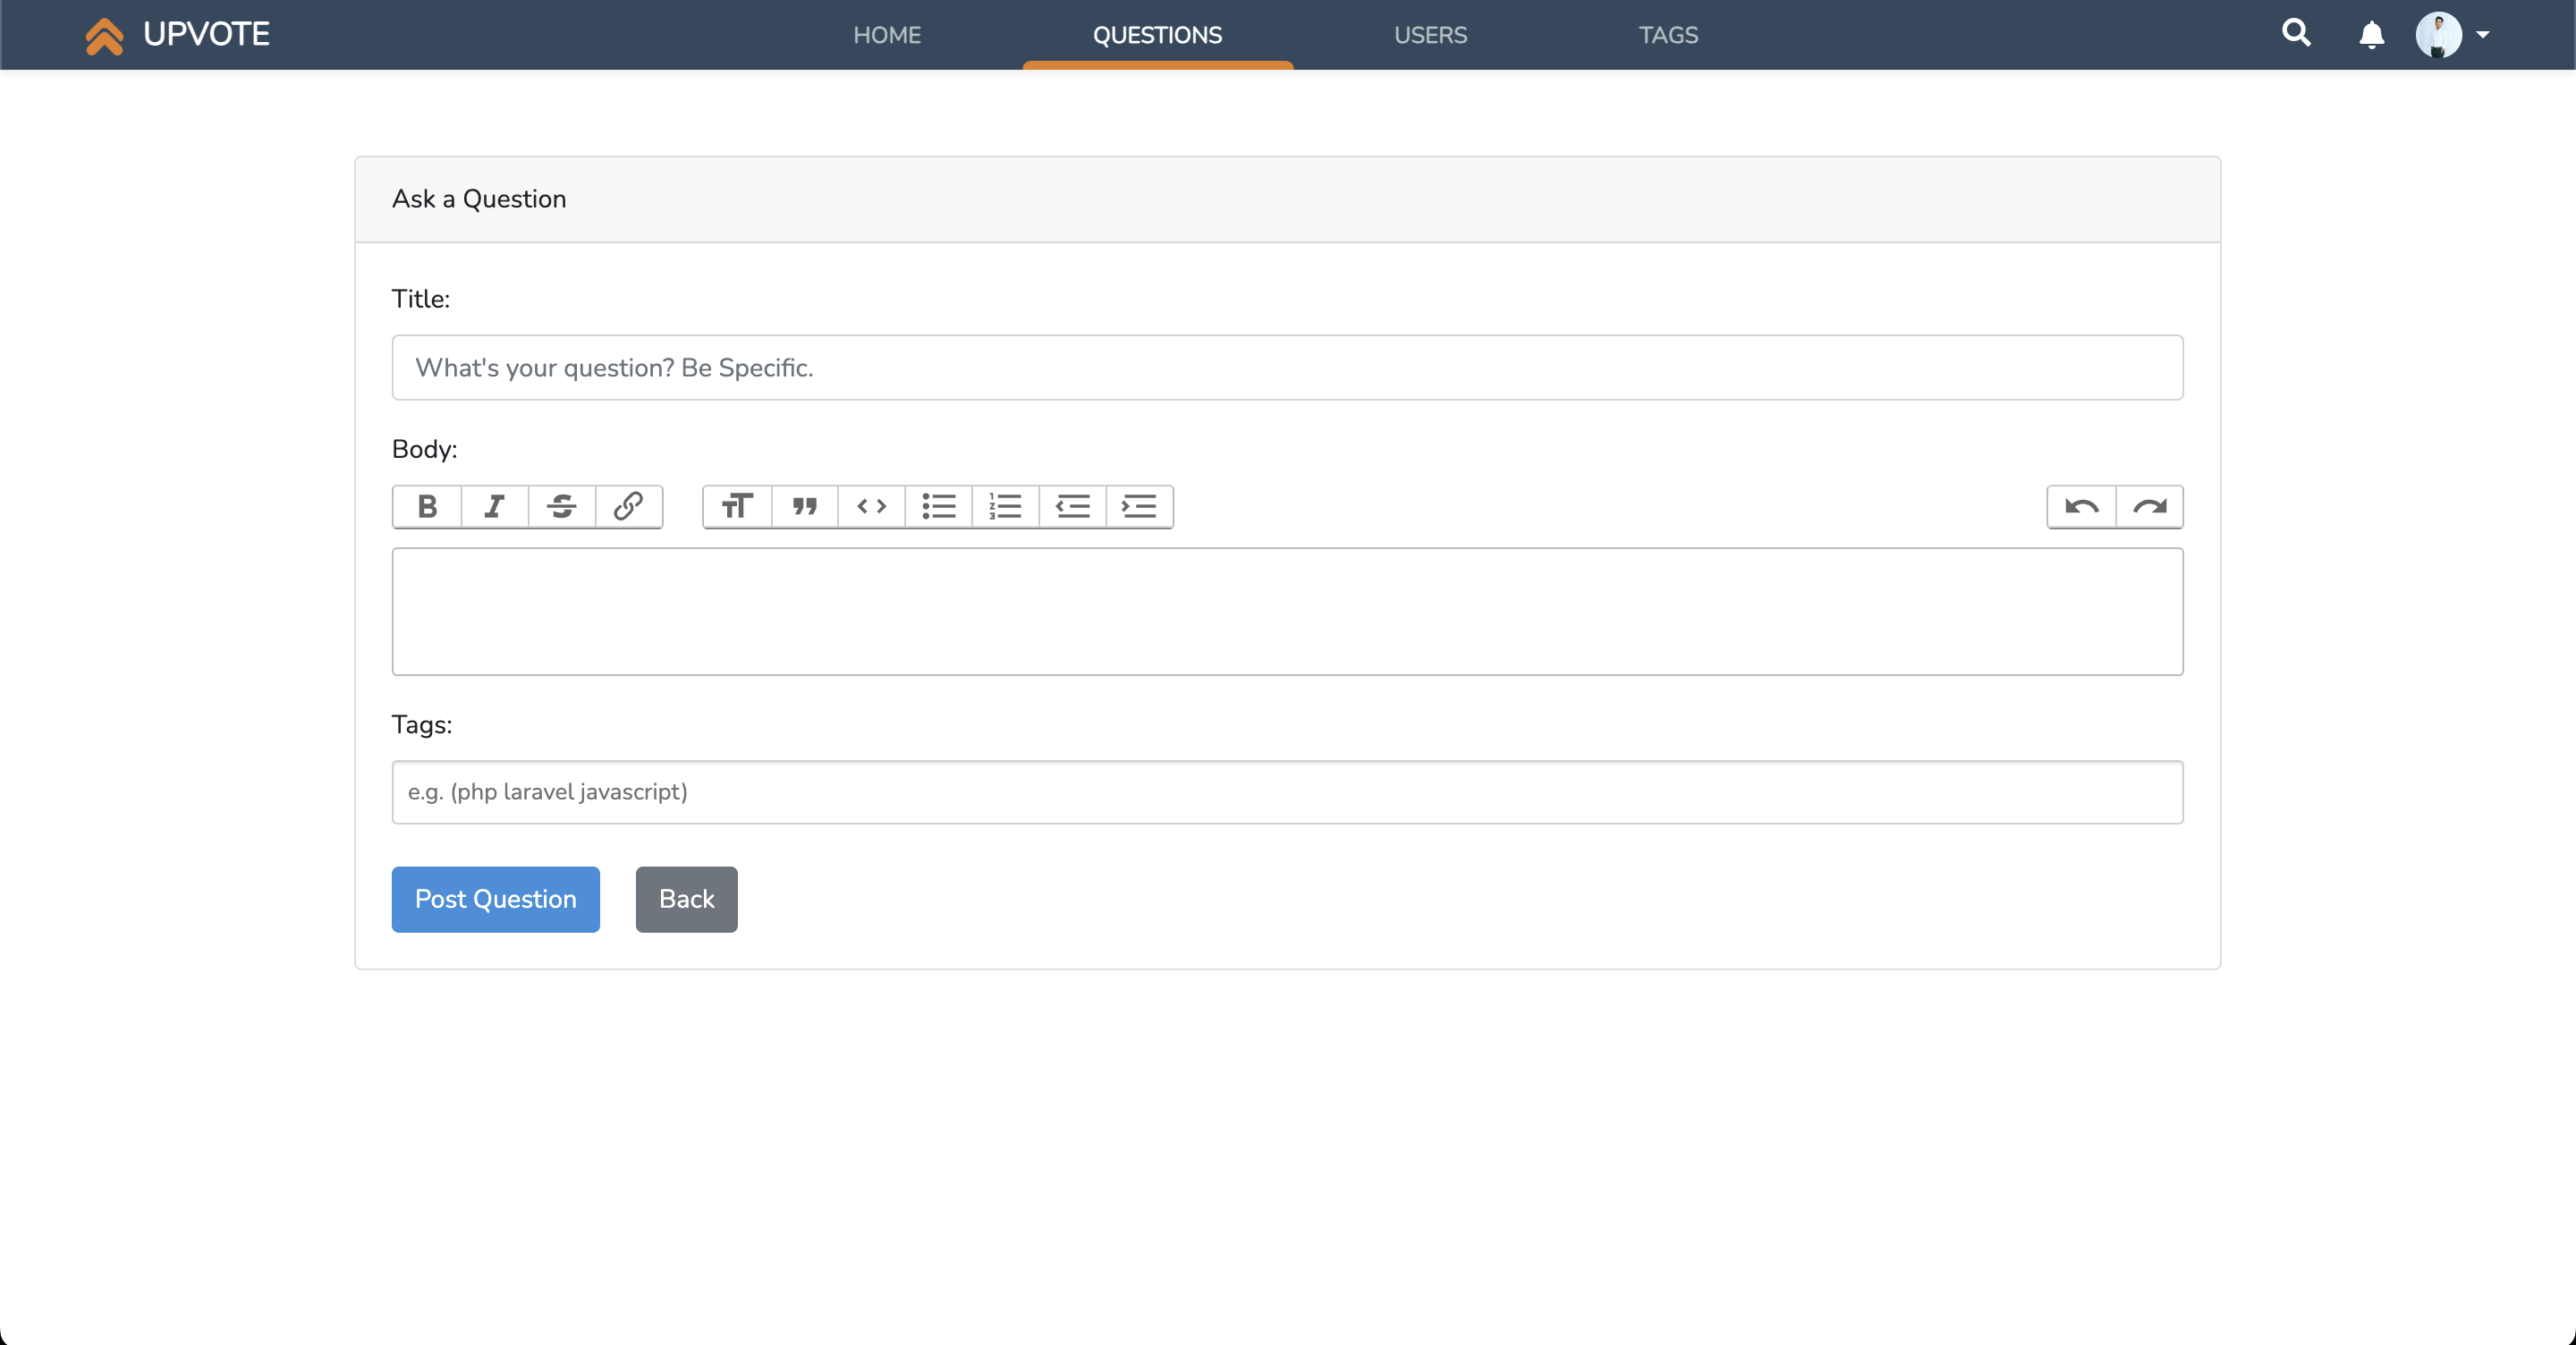Image resolution: width=2576 pixels, height=1345 pixels.
Task: Apply italic formatting in the editor
Action: pyautogui.click(x=494, y=506)
